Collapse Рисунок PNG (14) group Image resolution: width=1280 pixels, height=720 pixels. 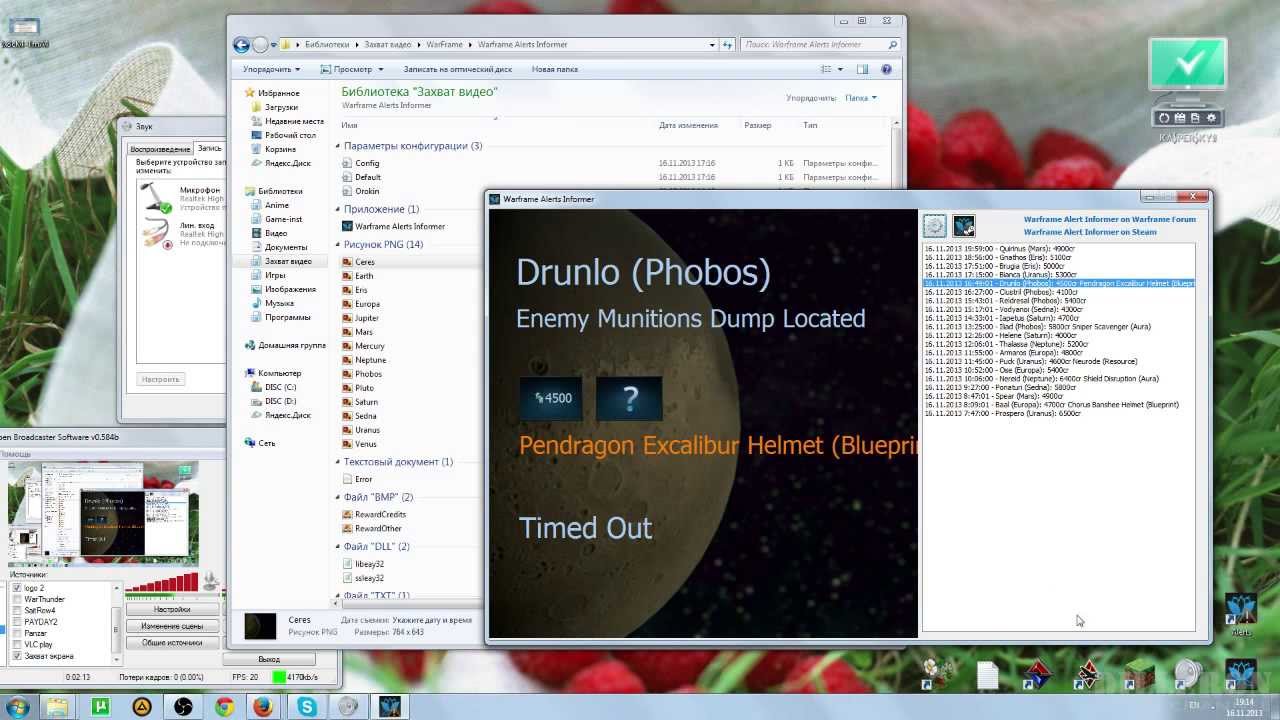[x=337, y=244]
